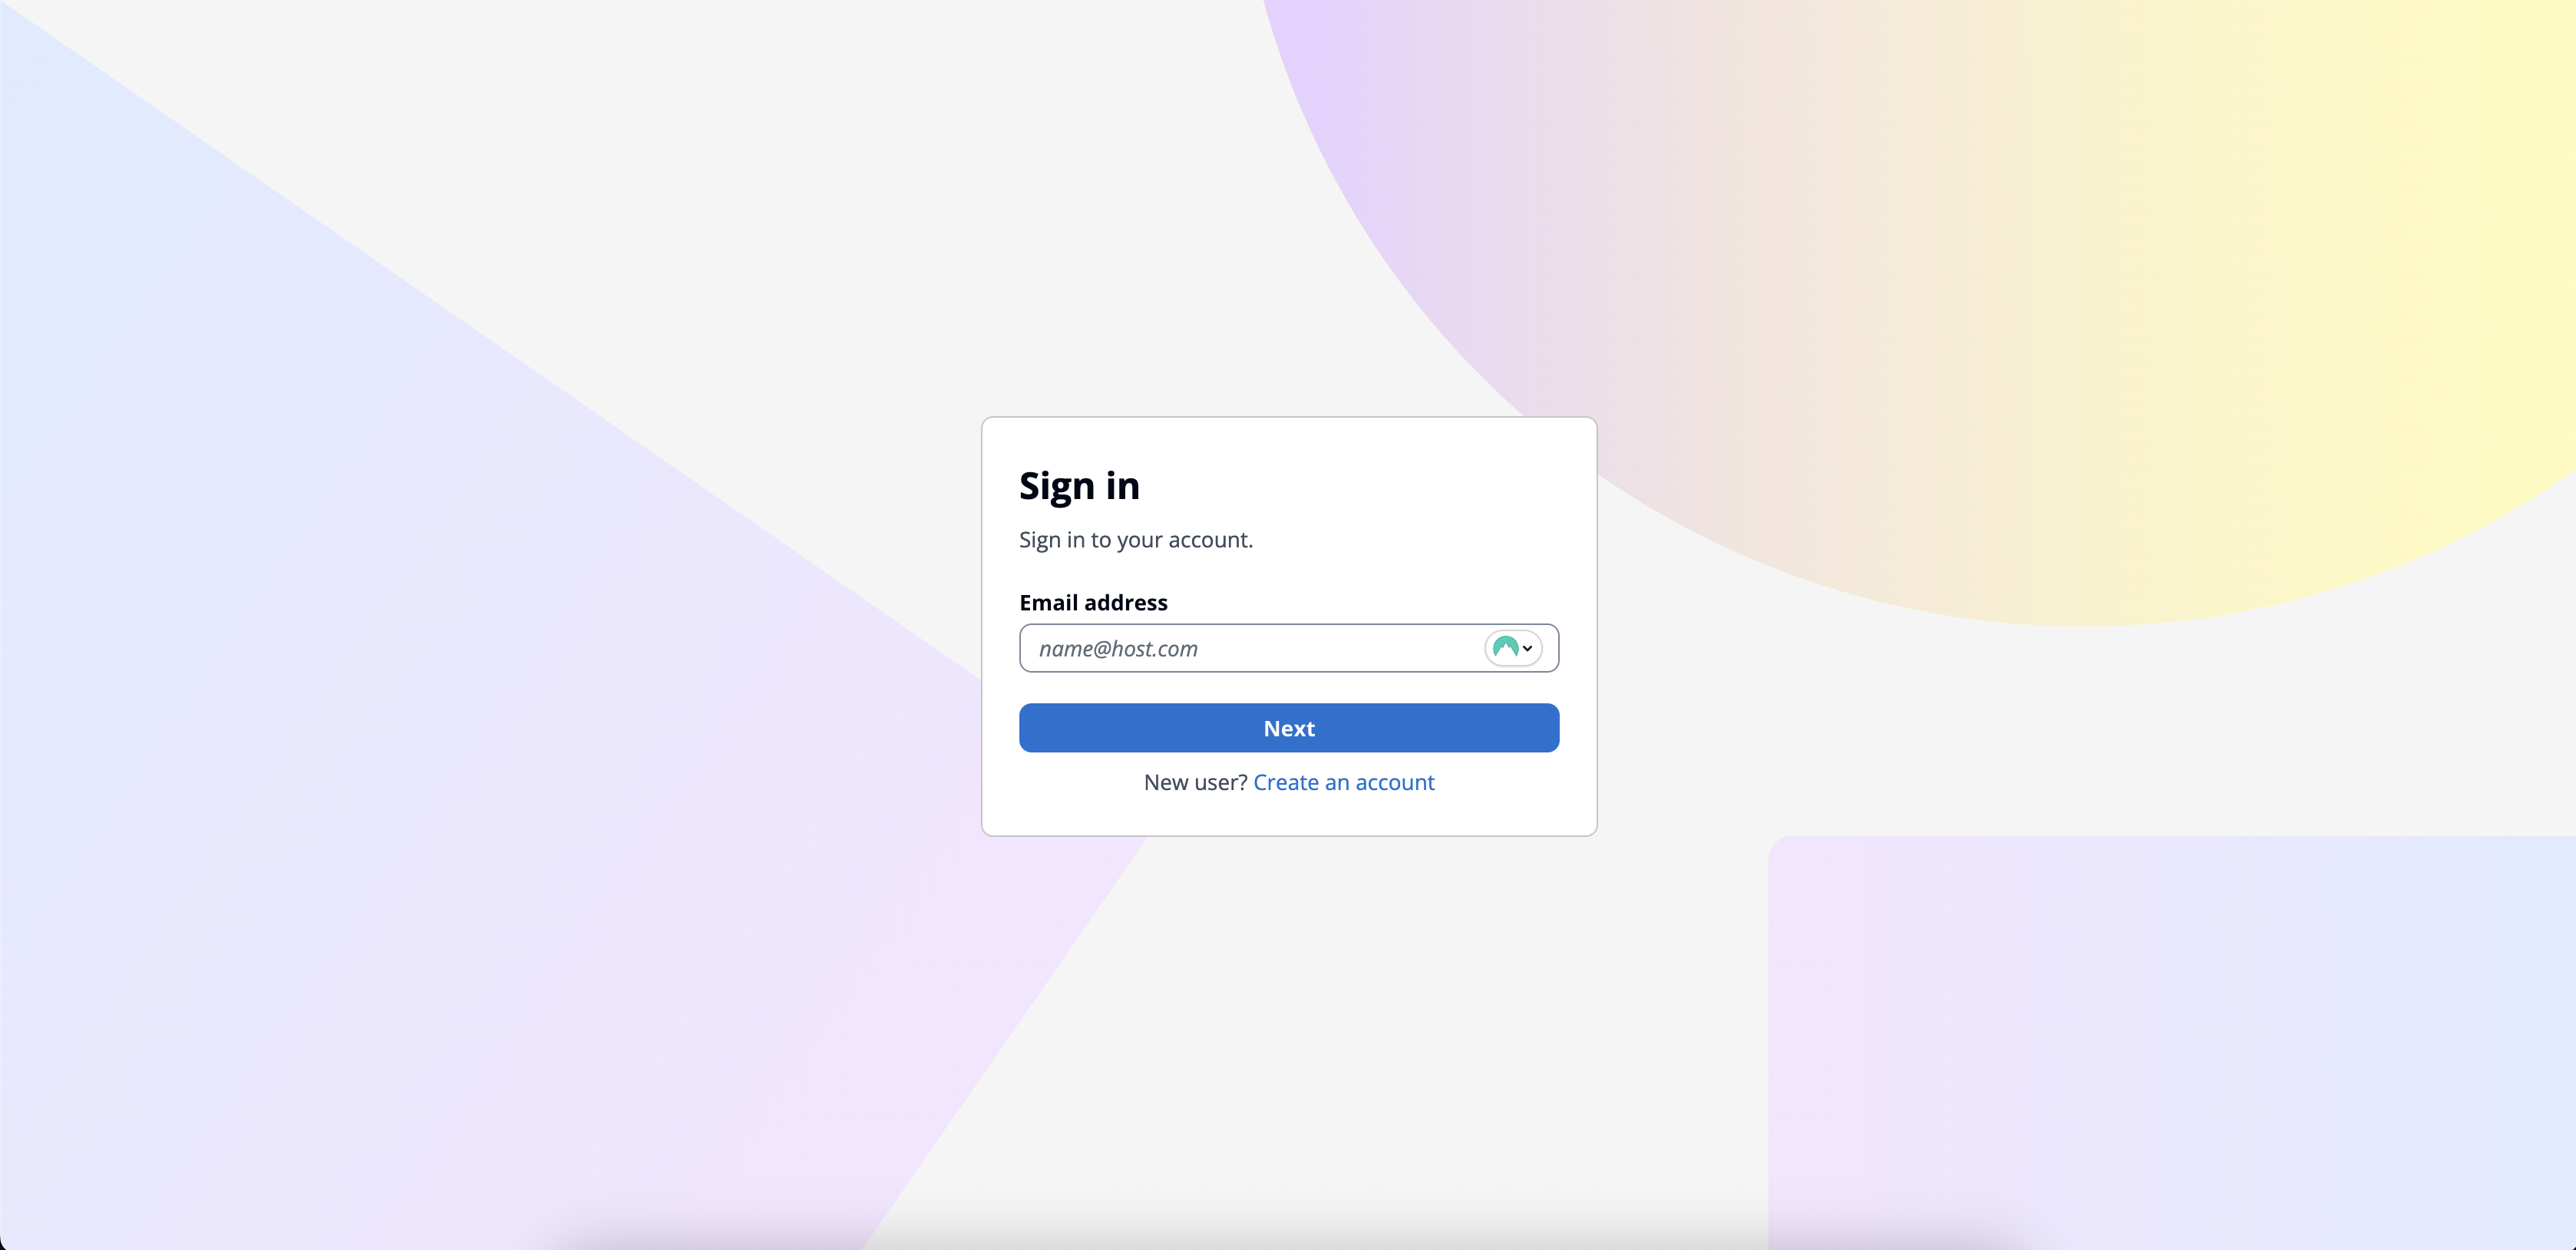The image size is (2576, 1250).
Task: Click the Sign in heading
Action: click(1079, 485)
